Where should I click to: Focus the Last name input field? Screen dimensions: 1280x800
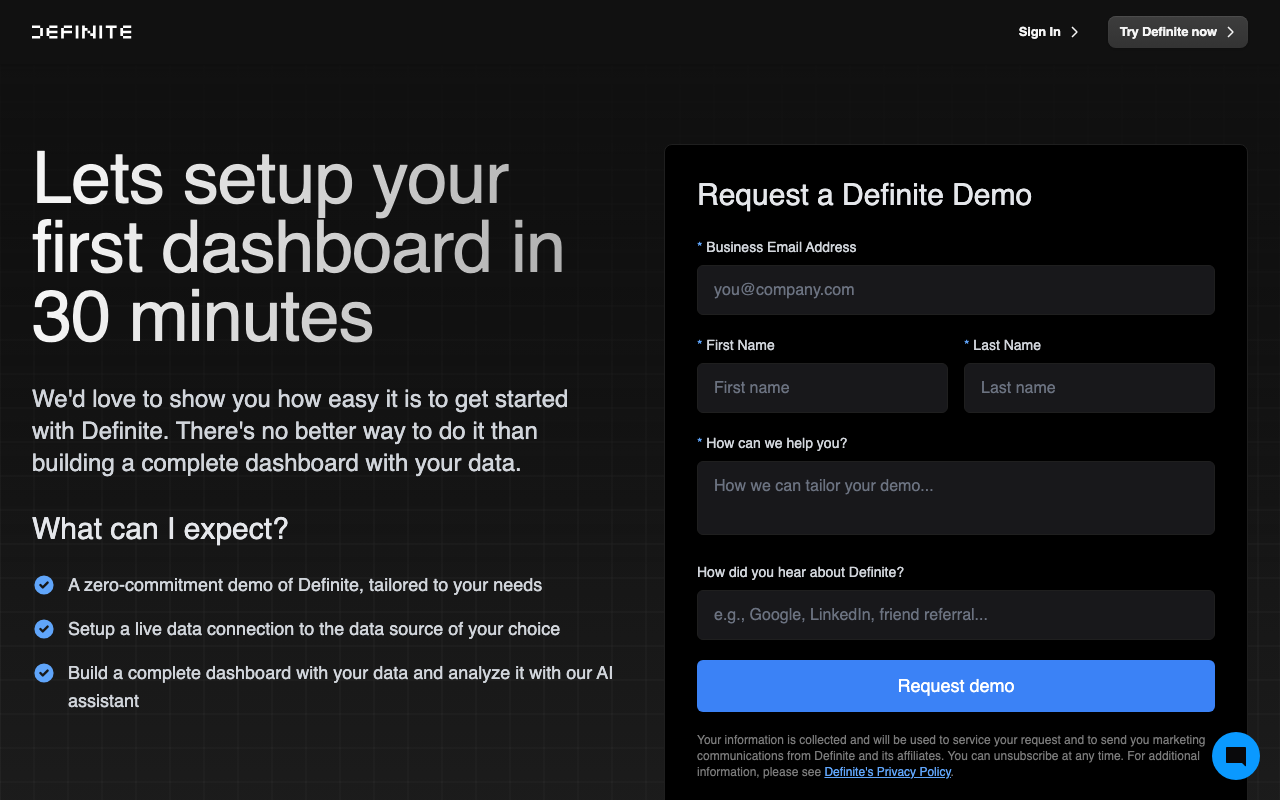(x=1089, y=388)
